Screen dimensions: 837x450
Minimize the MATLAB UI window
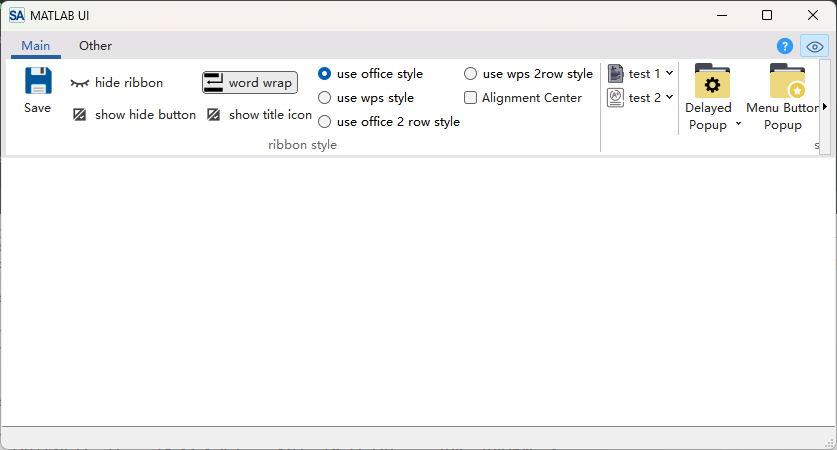pyautogui.click(x=722, y=15)
